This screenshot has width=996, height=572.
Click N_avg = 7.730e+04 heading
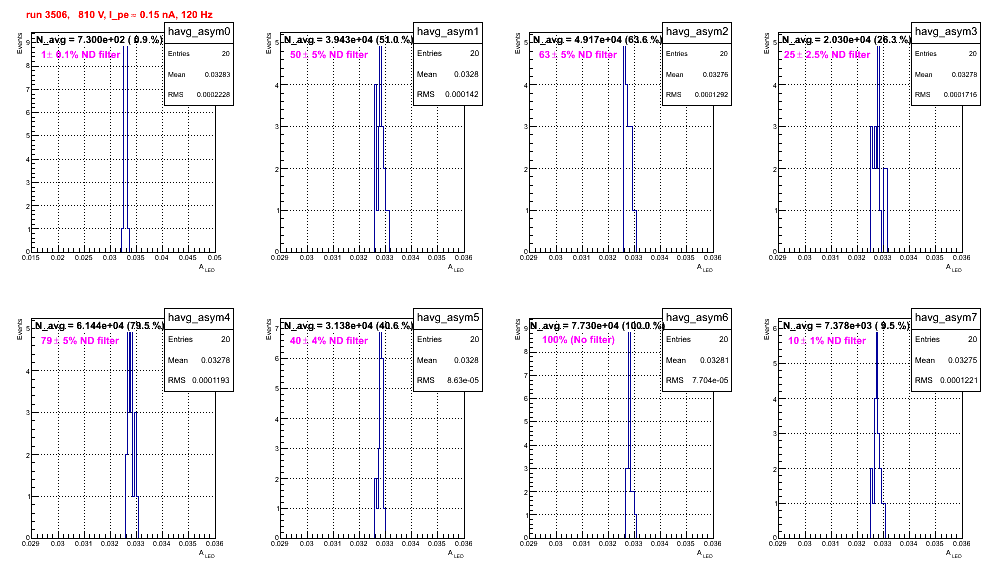click(597, 325)
